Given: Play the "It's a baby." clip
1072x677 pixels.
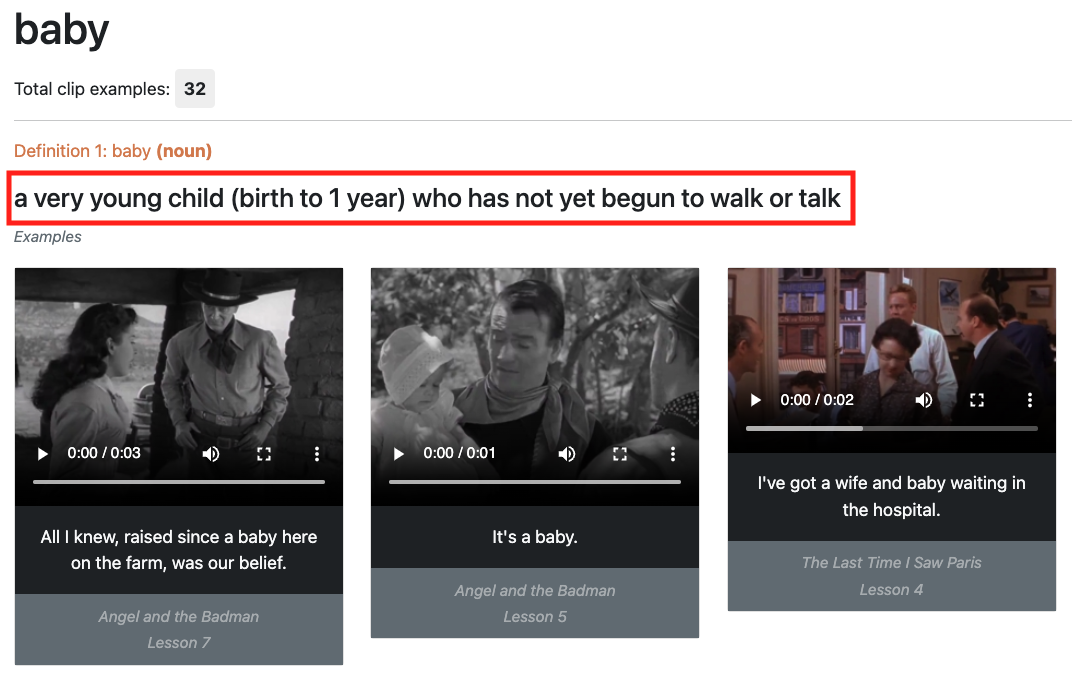Looking at the screenshot, I should (399, 453).
